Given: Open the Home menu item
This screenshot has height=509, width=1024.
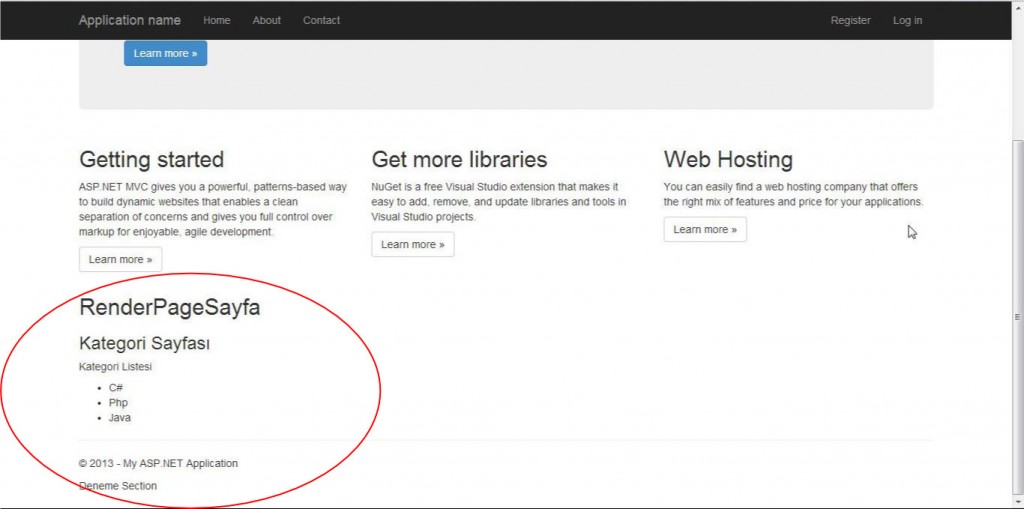Looking at the screenshot, I should (216, 20).
